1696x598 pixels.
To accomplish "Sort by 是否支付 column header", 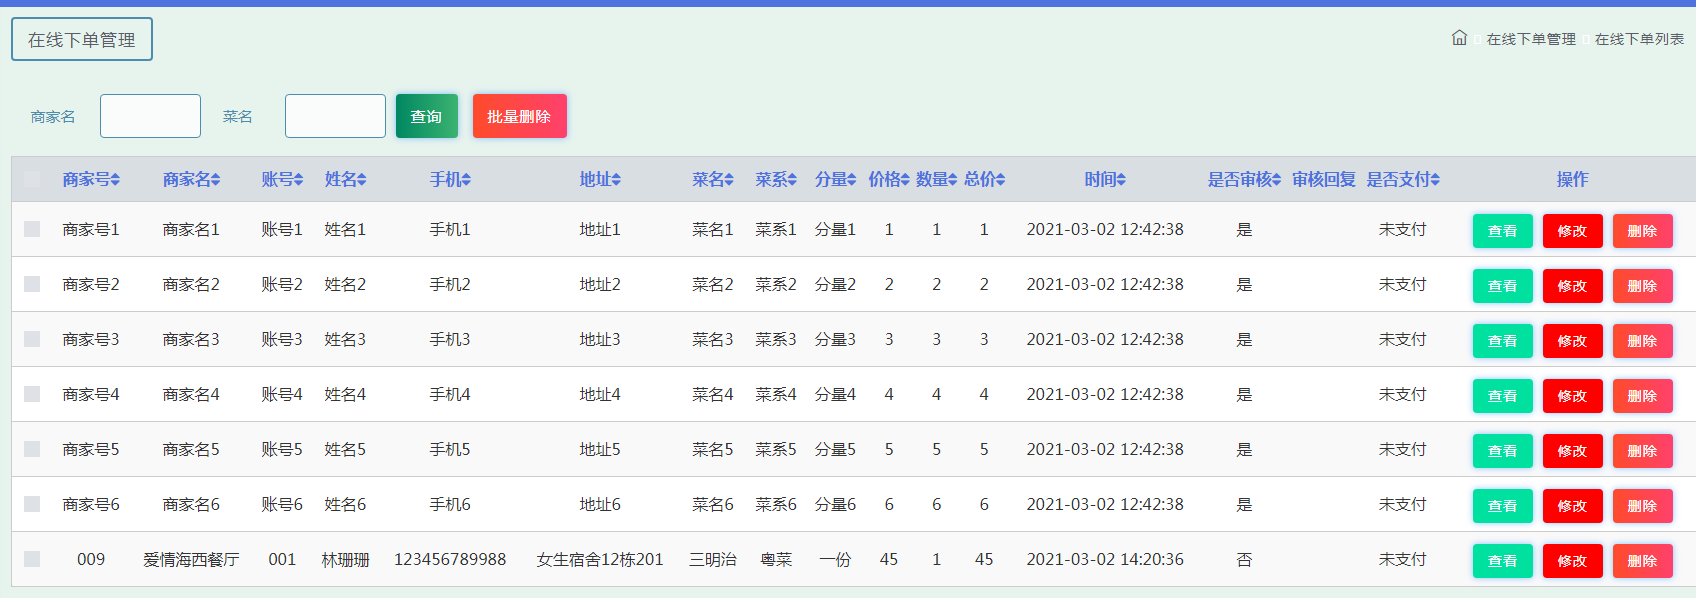I will (1403, 179).
